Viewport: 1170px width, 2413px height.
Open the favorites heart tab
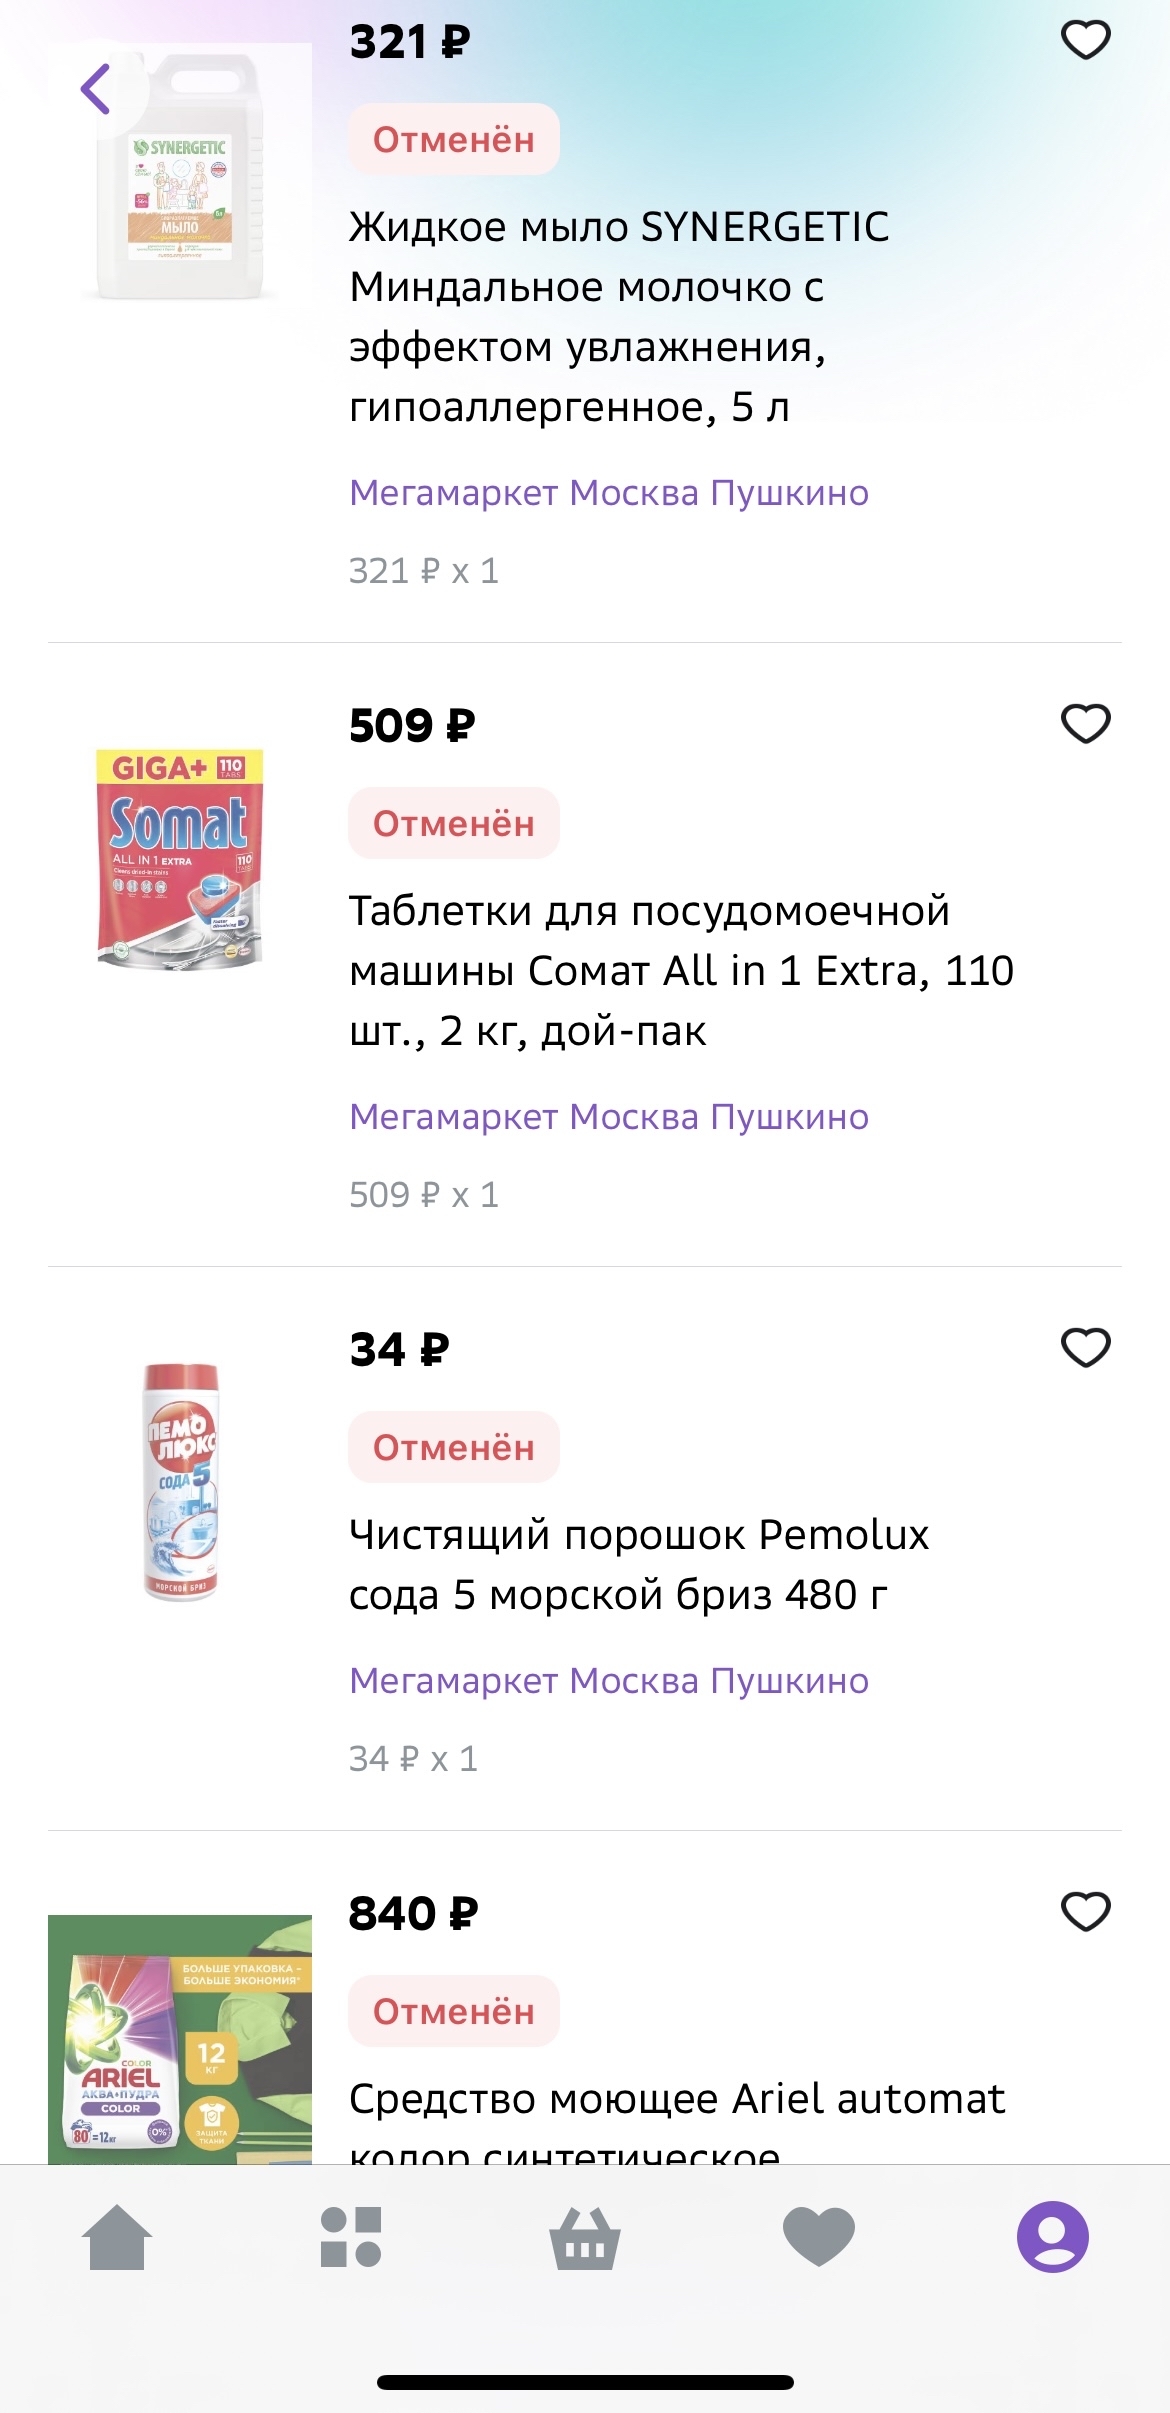click(x=819, y=2236)
